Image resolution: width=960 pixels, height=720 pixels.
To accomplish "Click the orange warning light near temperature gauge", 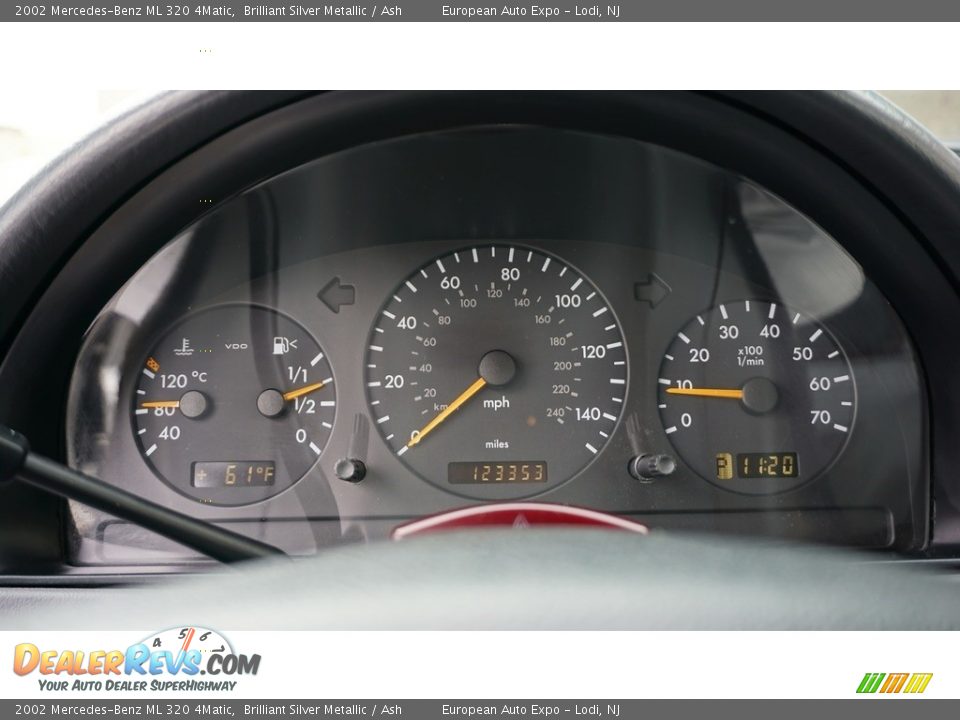I will tap(153, 363).
